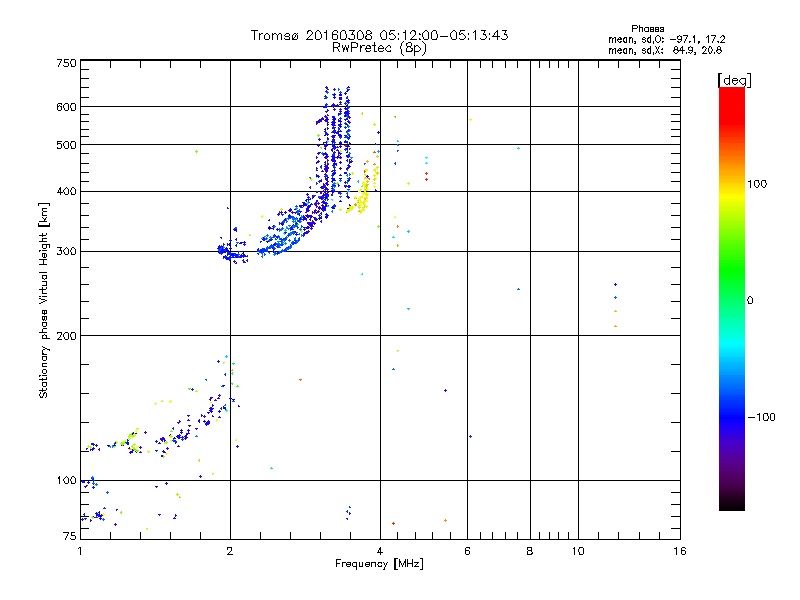The width and height of the screenshot is (800, 600).
Task: Click the '[deg]' colorbar unit label
Action: 734,80
